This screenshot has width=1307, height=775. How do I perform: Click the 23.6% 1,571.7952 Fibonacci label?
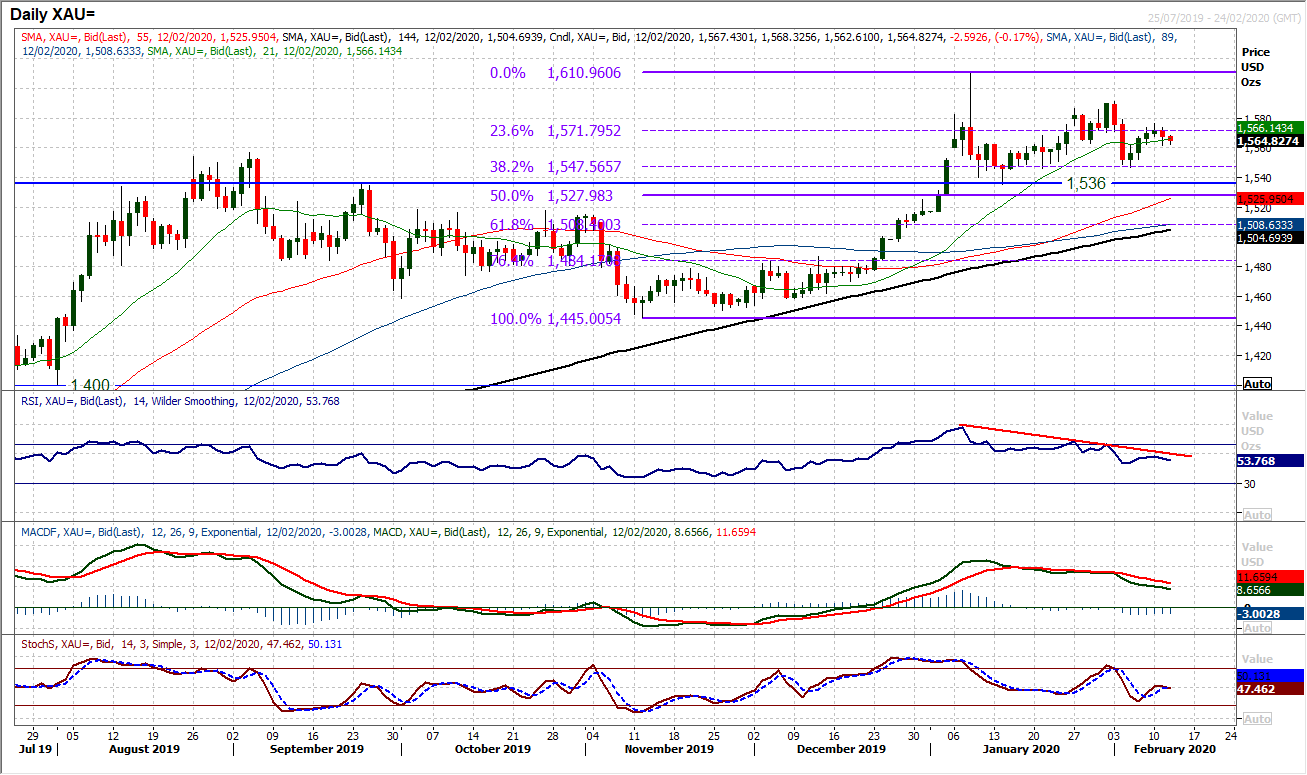click(555, 130)
